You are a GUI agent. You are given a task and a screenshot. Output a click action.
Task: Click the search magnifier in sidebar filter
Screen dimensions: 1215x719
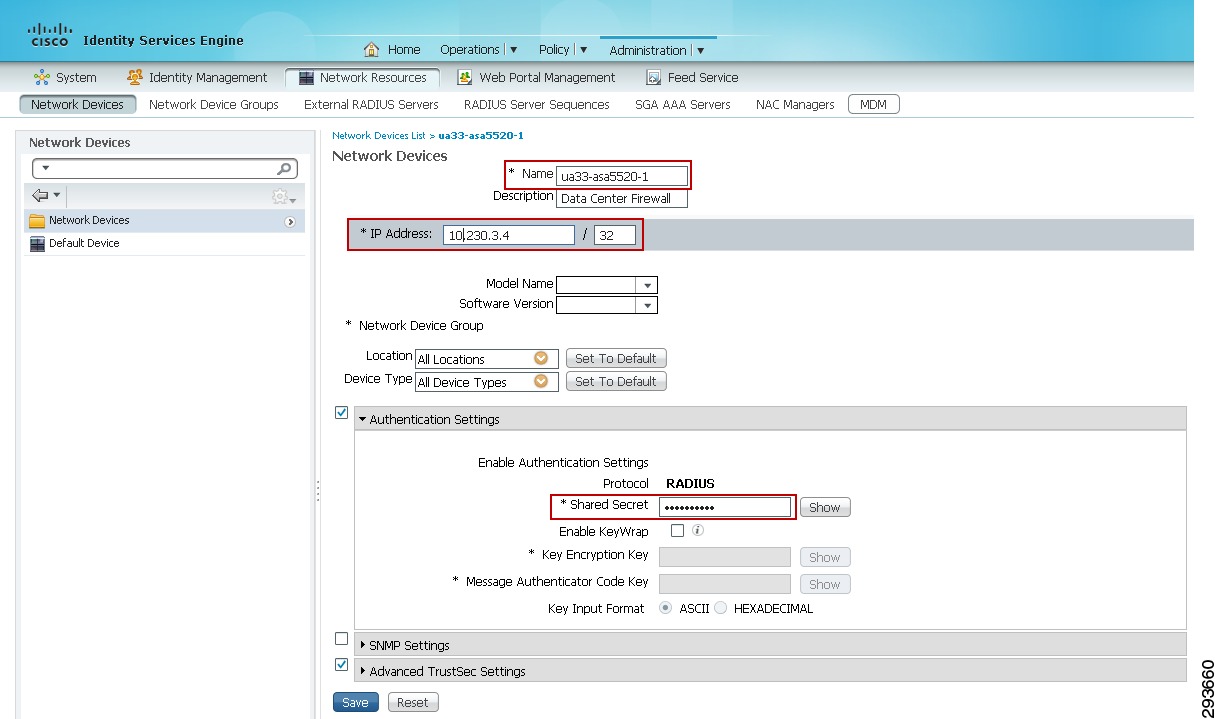(285, 169)
